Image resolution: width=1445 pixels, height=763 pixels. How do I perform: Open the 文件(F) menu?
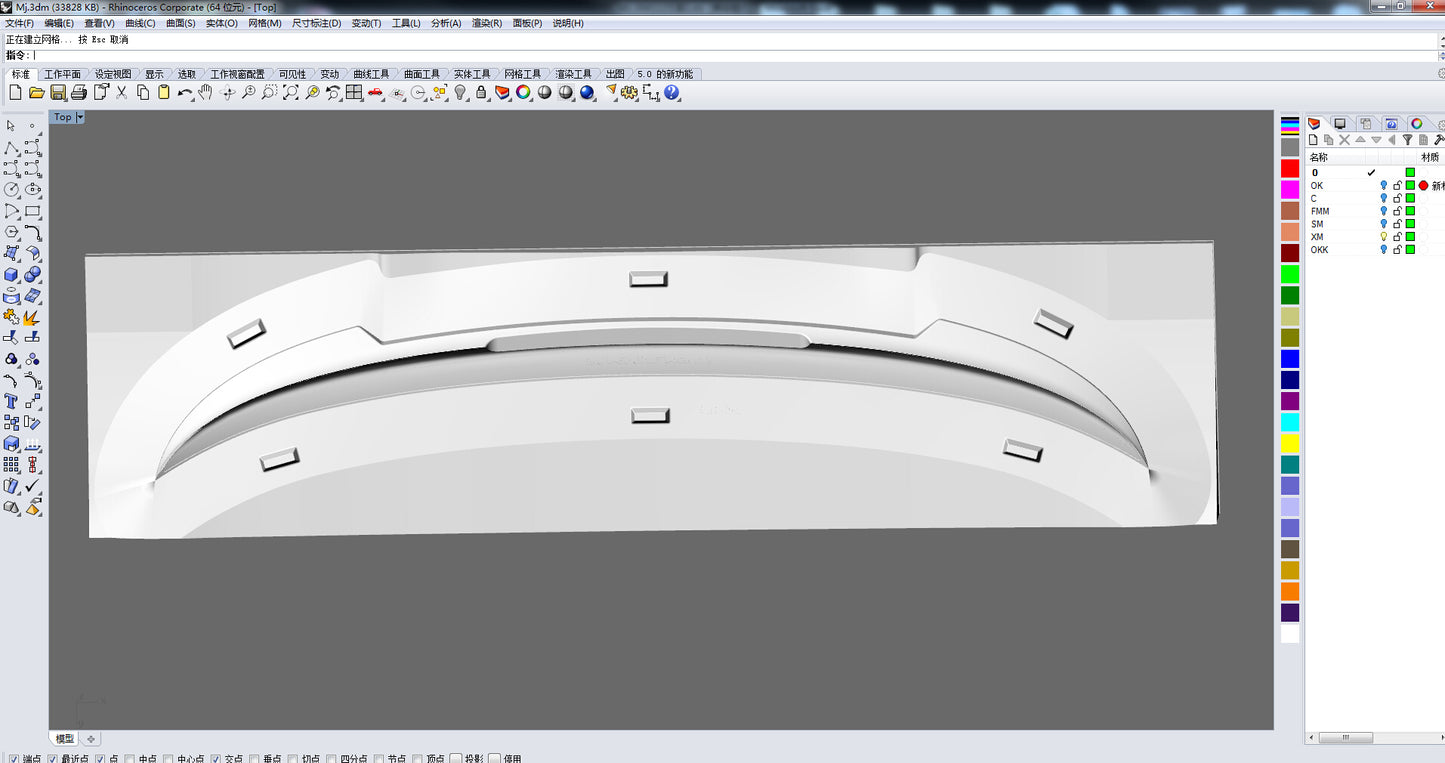(x=20, y=23)
